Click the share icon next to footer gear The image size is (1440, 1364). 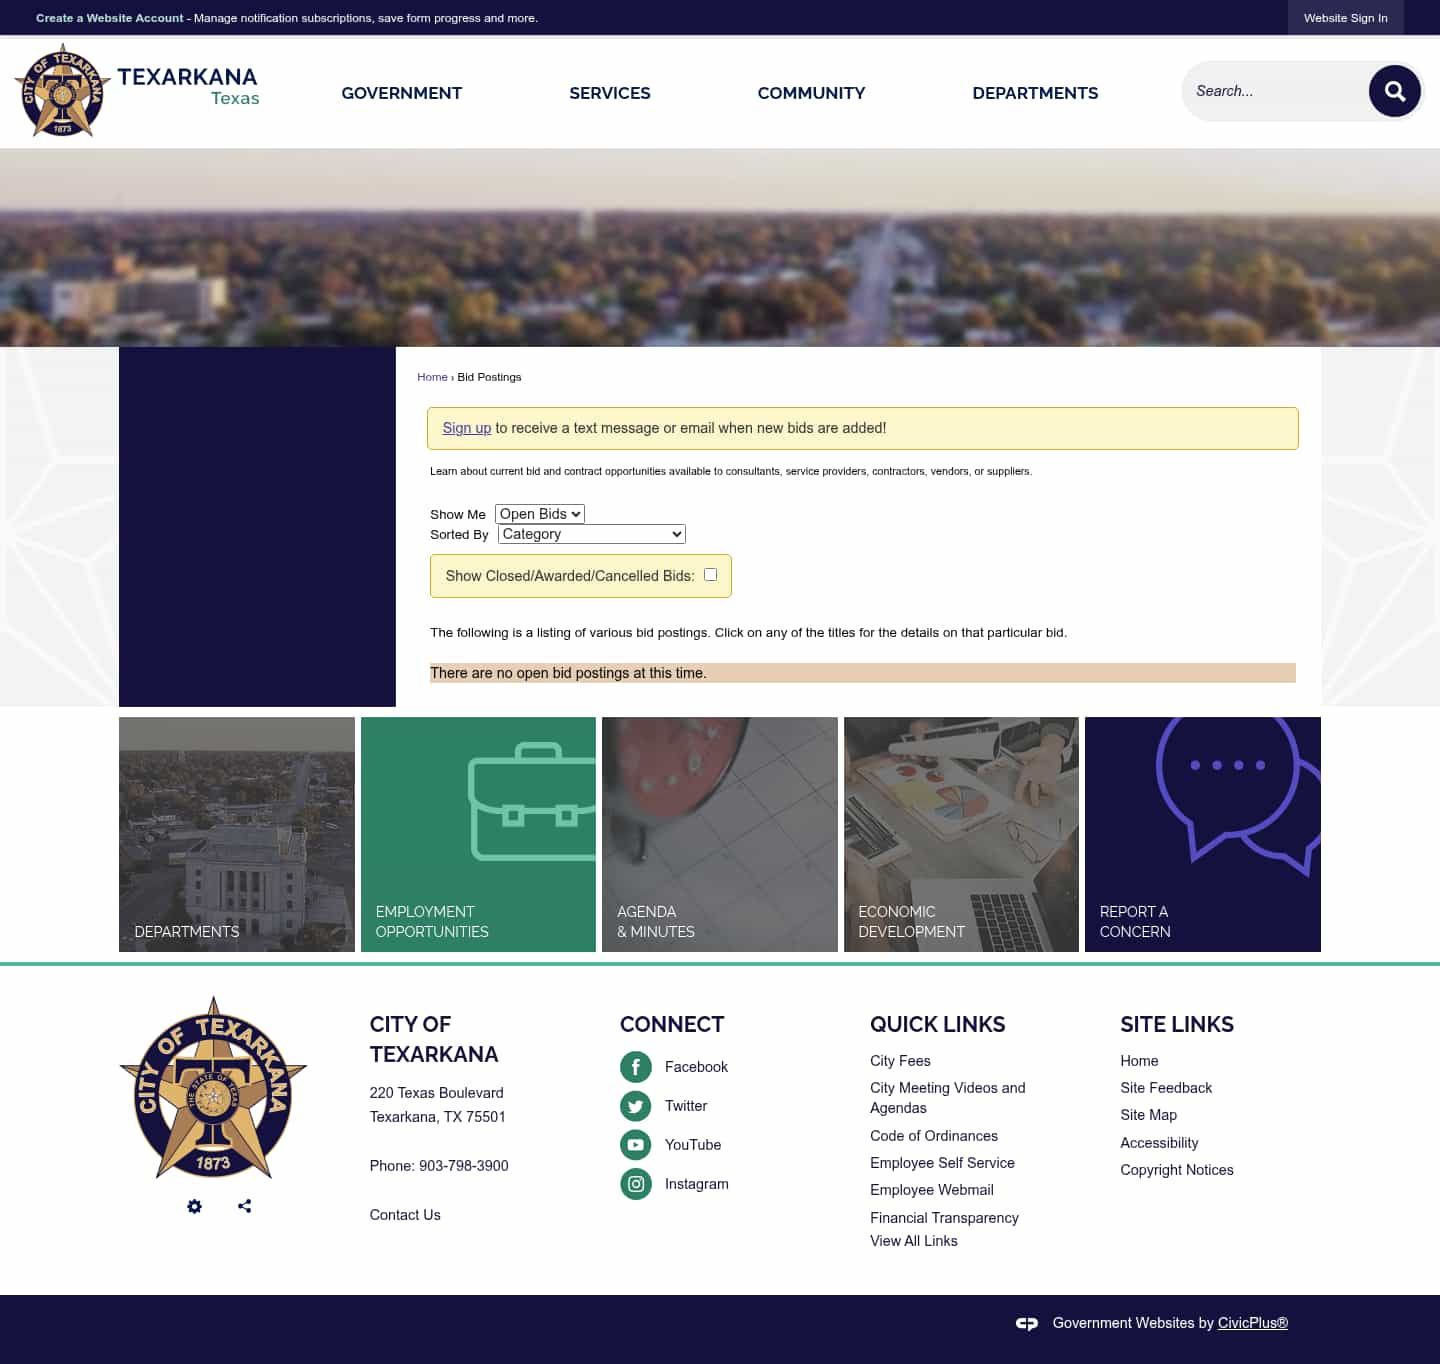[x=244, y=1206]
